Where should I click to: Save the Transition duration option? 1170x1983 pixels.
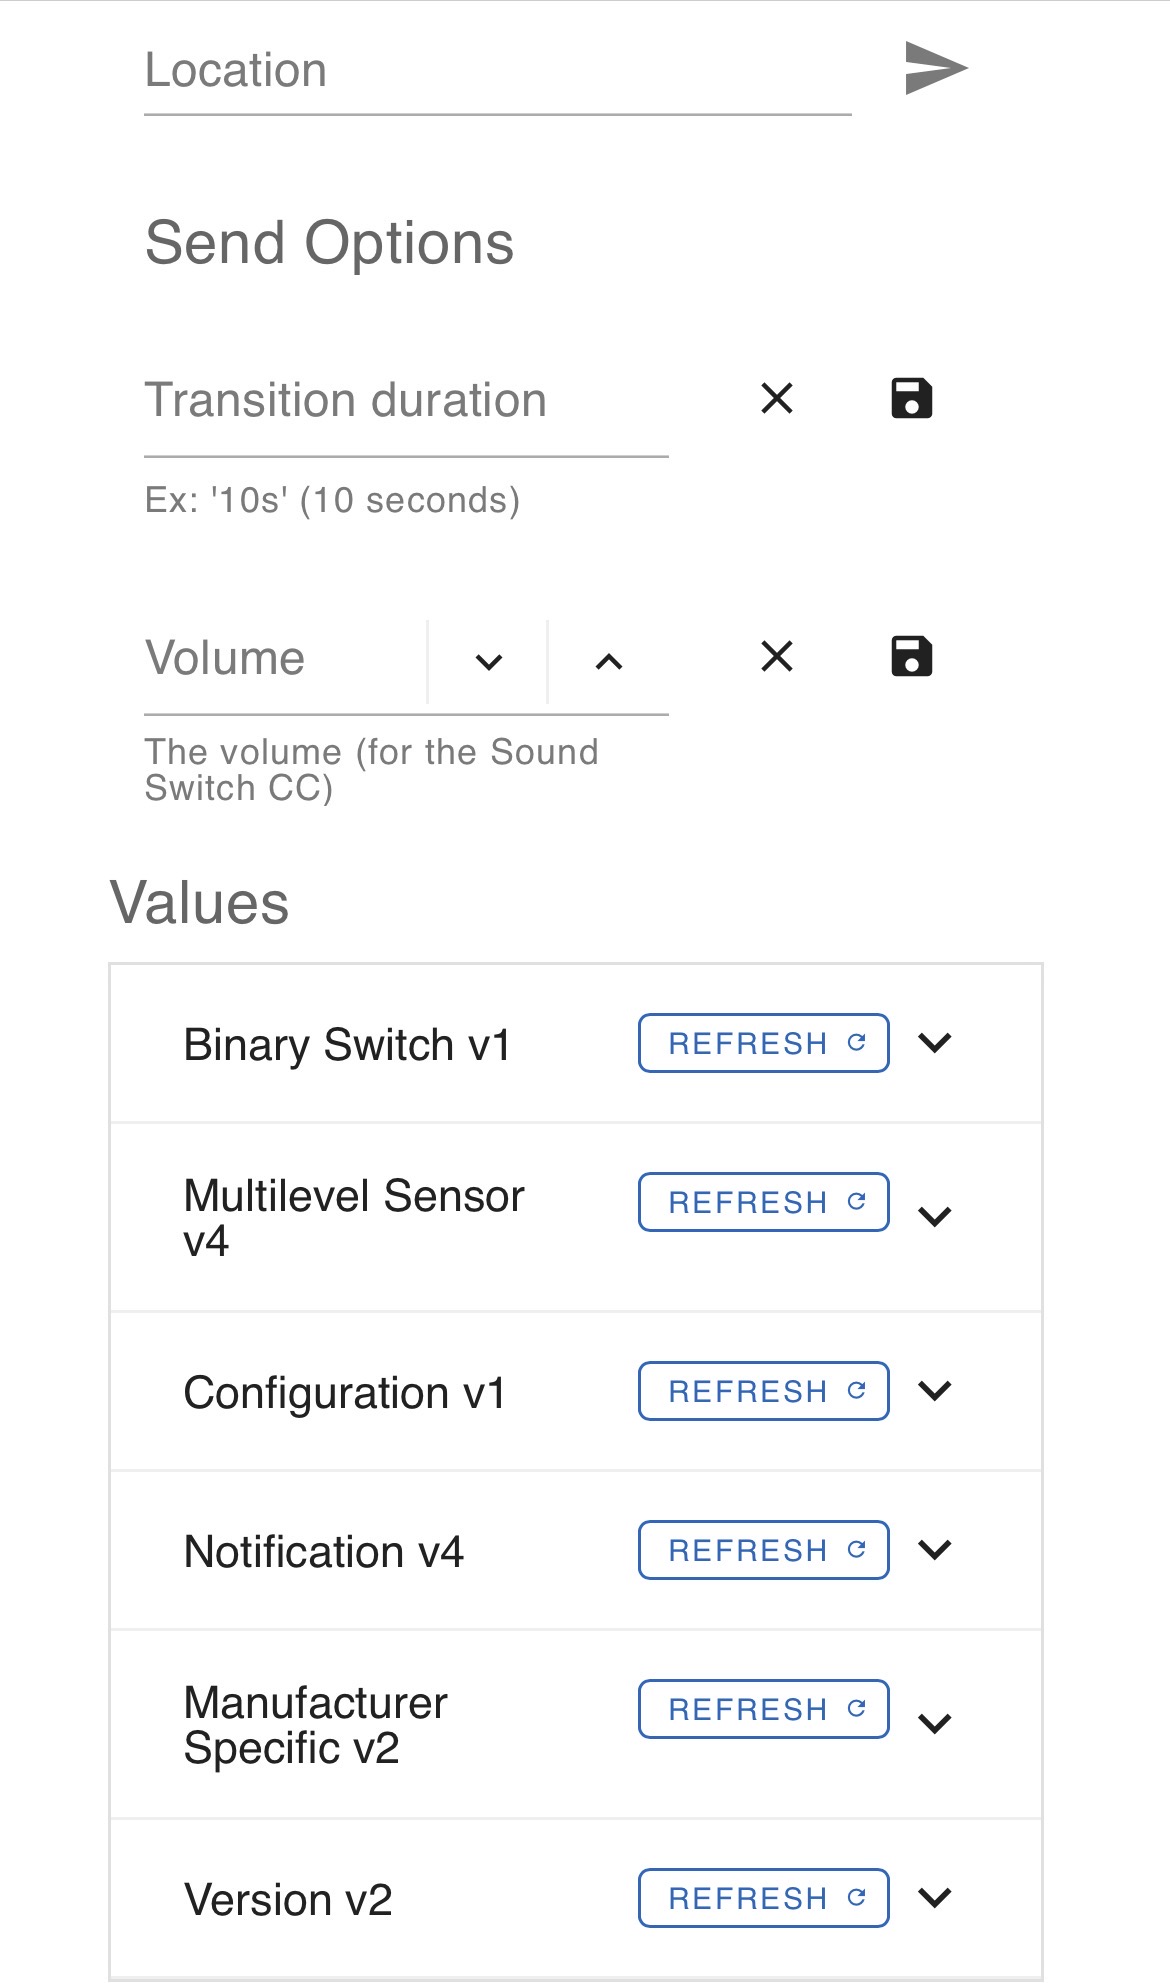click(x=911, y=398)
